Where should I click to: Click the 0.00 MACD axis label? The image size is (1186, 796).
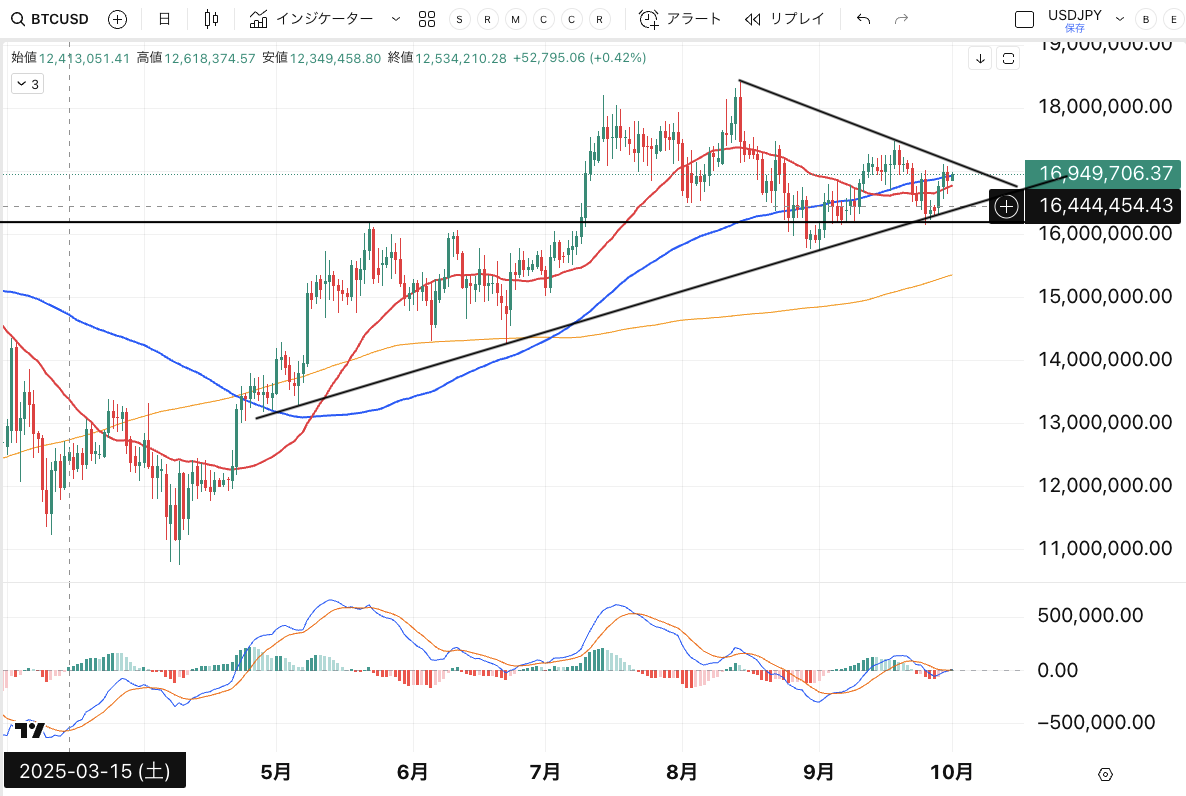(x=1057, y=670)
